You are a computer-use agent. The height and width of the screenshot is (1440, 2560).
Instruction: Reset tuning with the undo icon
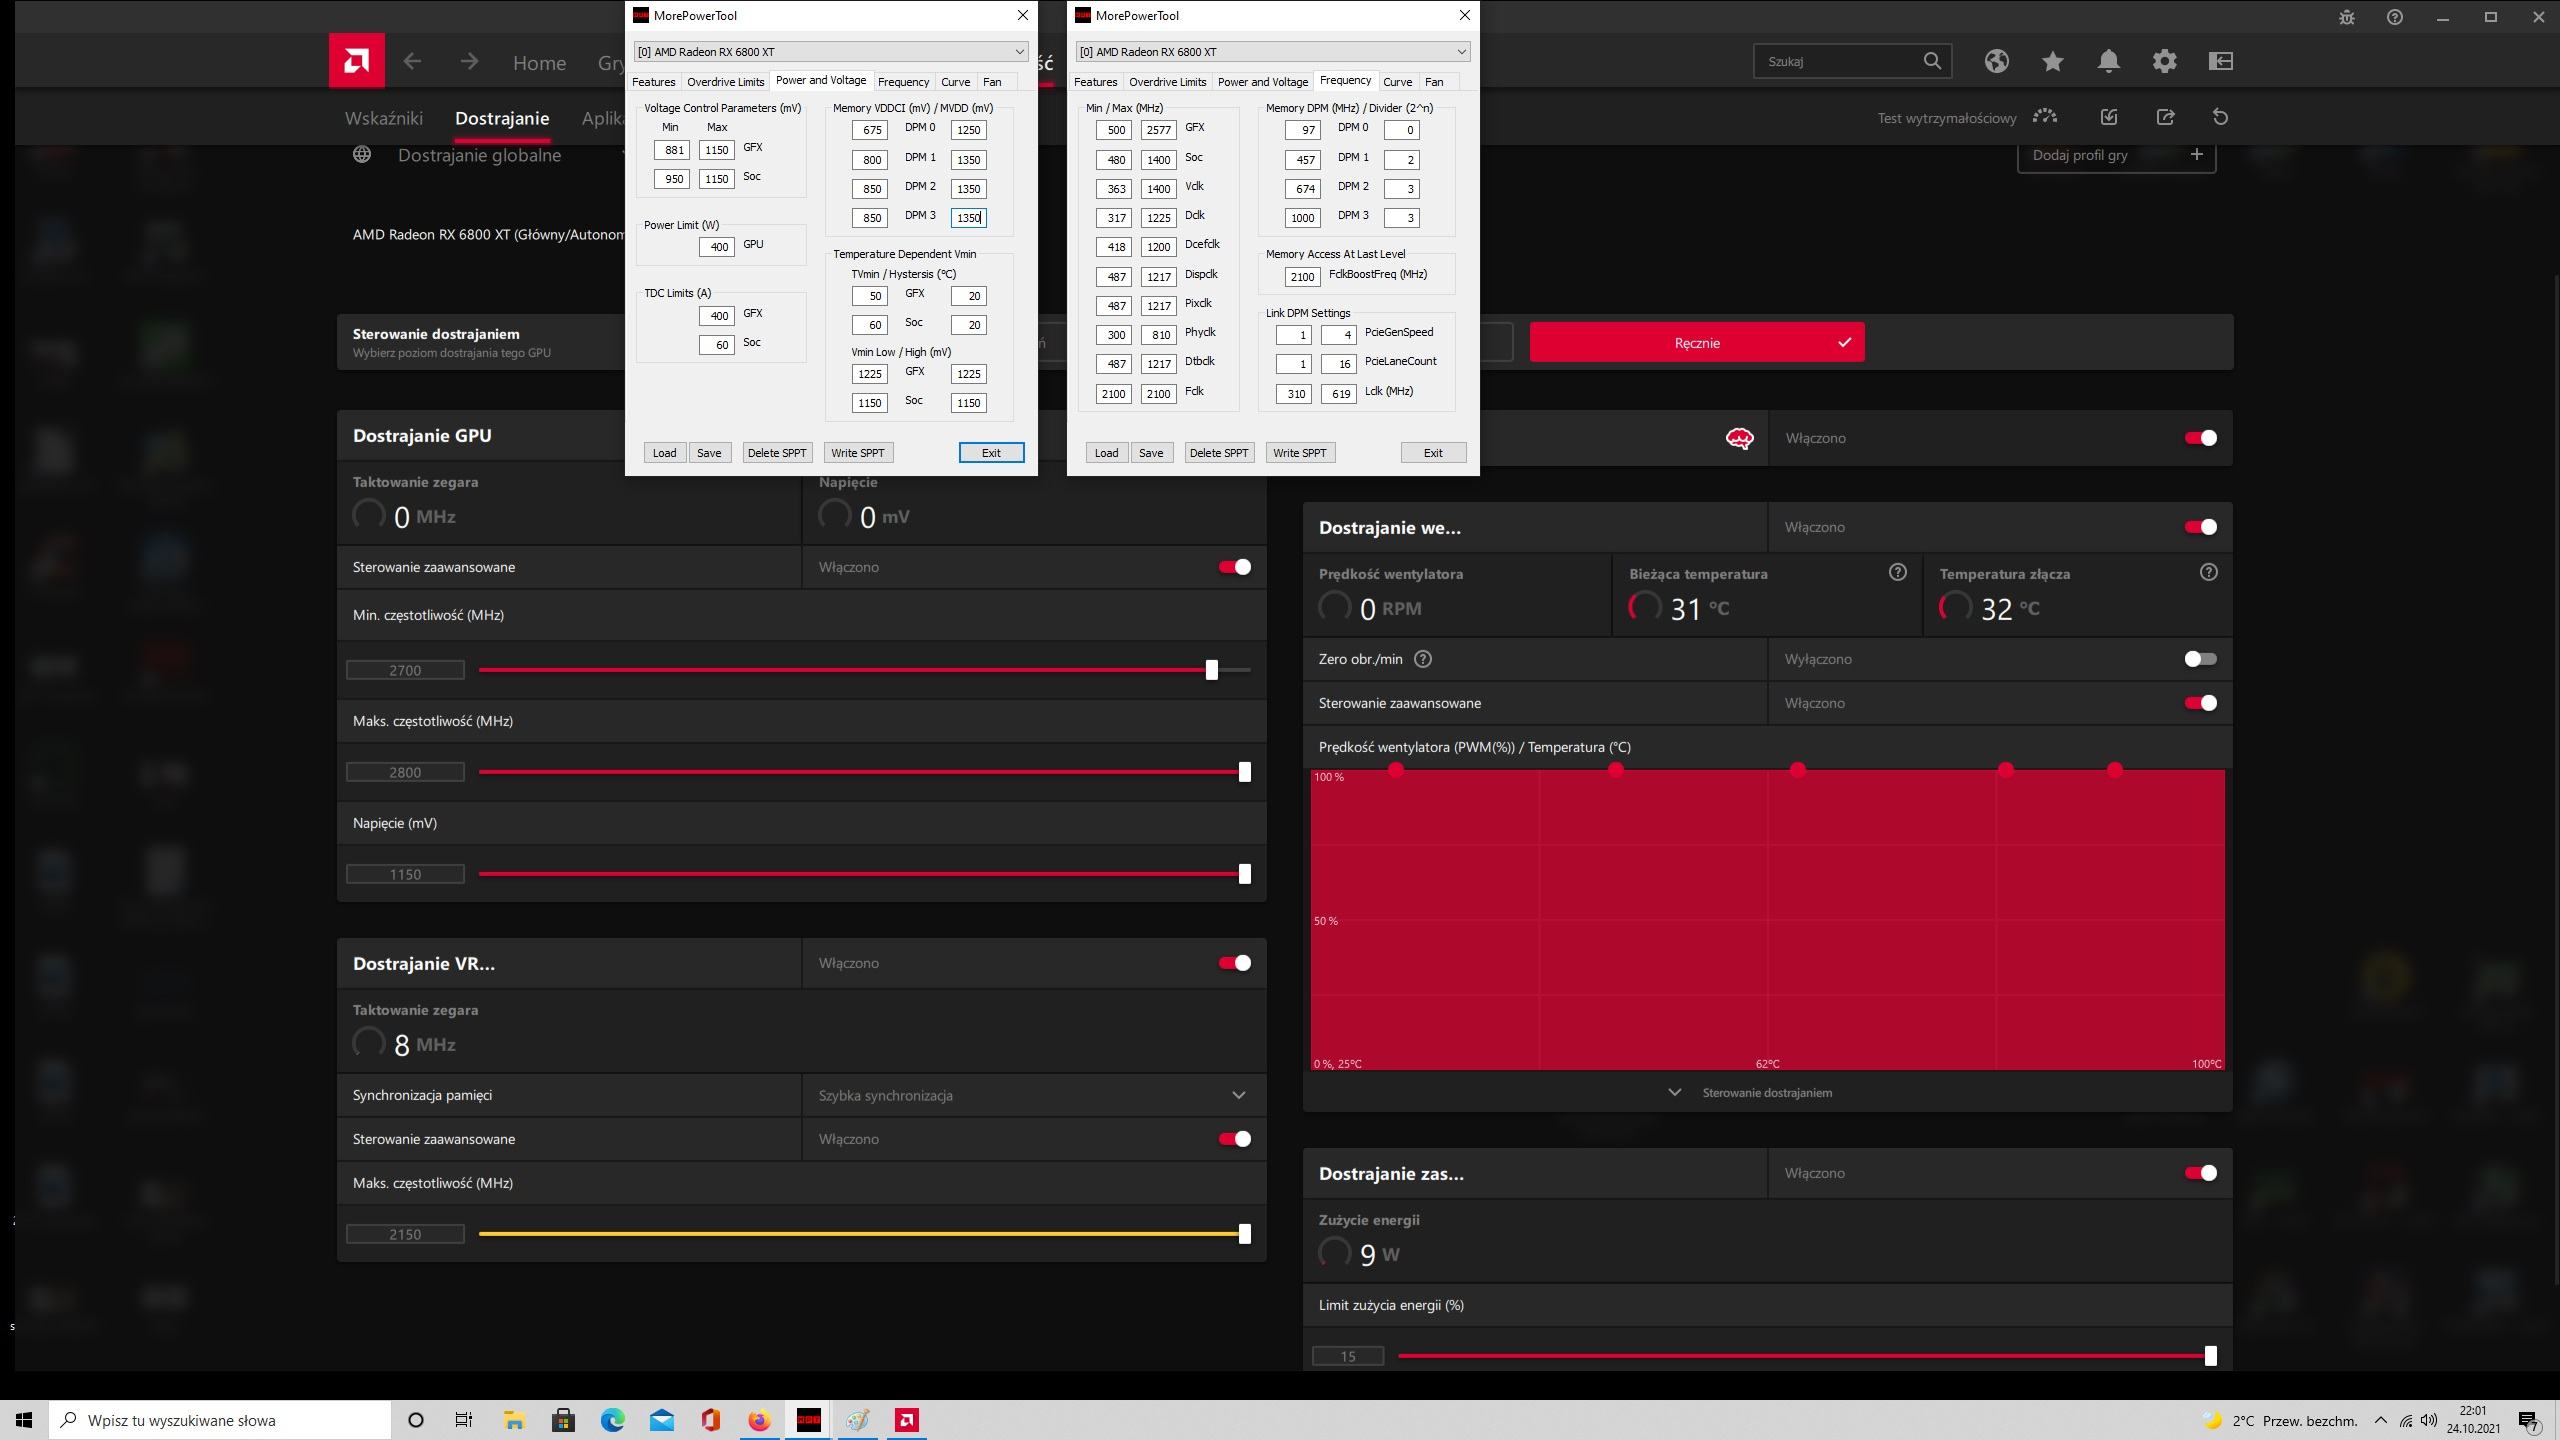(x=2220, y=117)
